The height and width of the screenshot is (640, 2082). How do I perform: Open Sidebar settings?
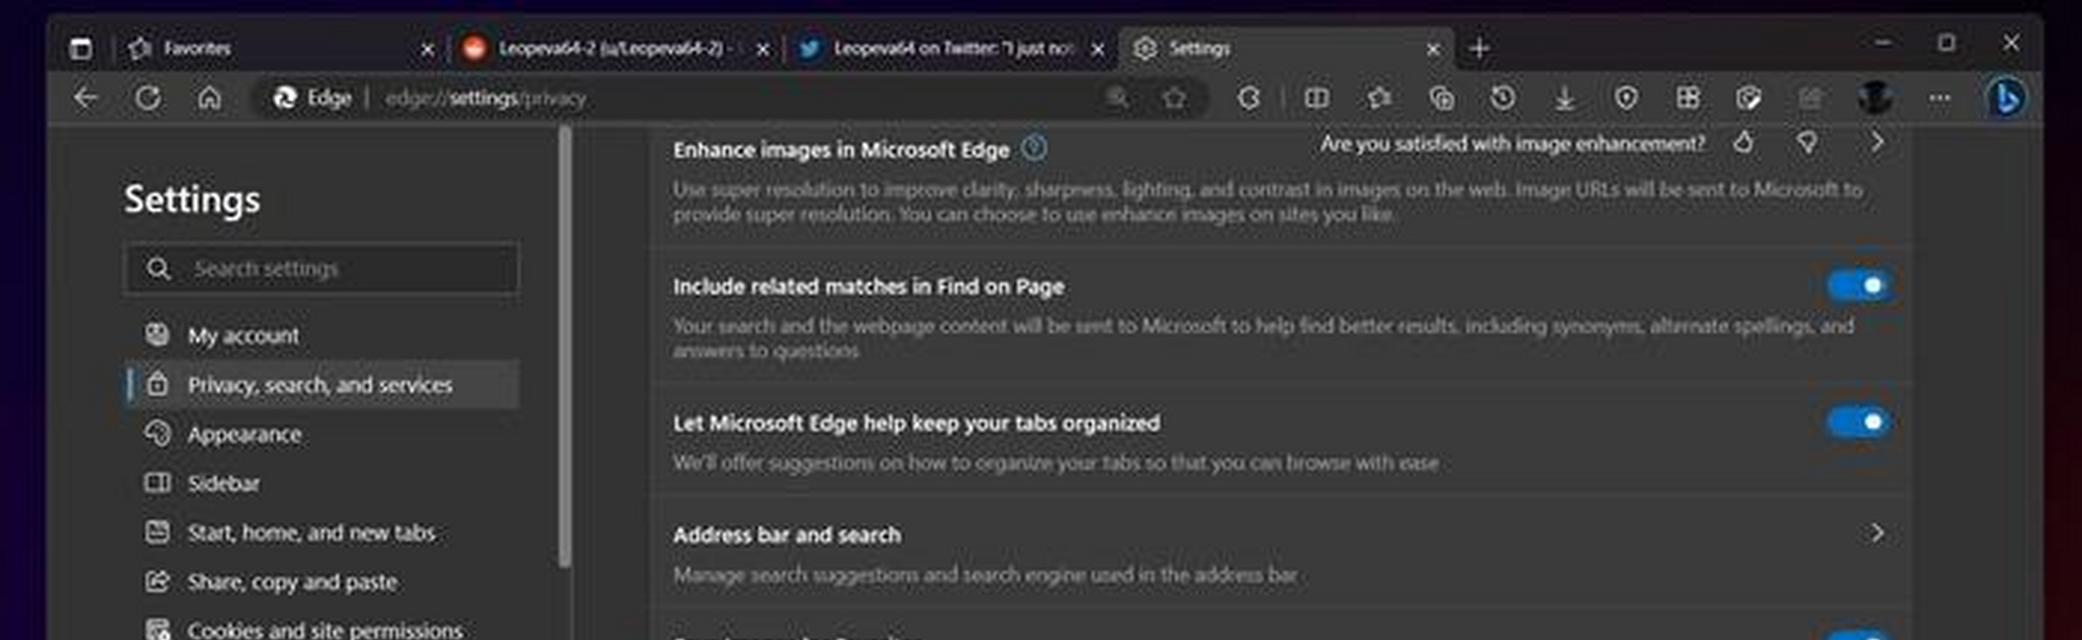(x=322, y=483)
